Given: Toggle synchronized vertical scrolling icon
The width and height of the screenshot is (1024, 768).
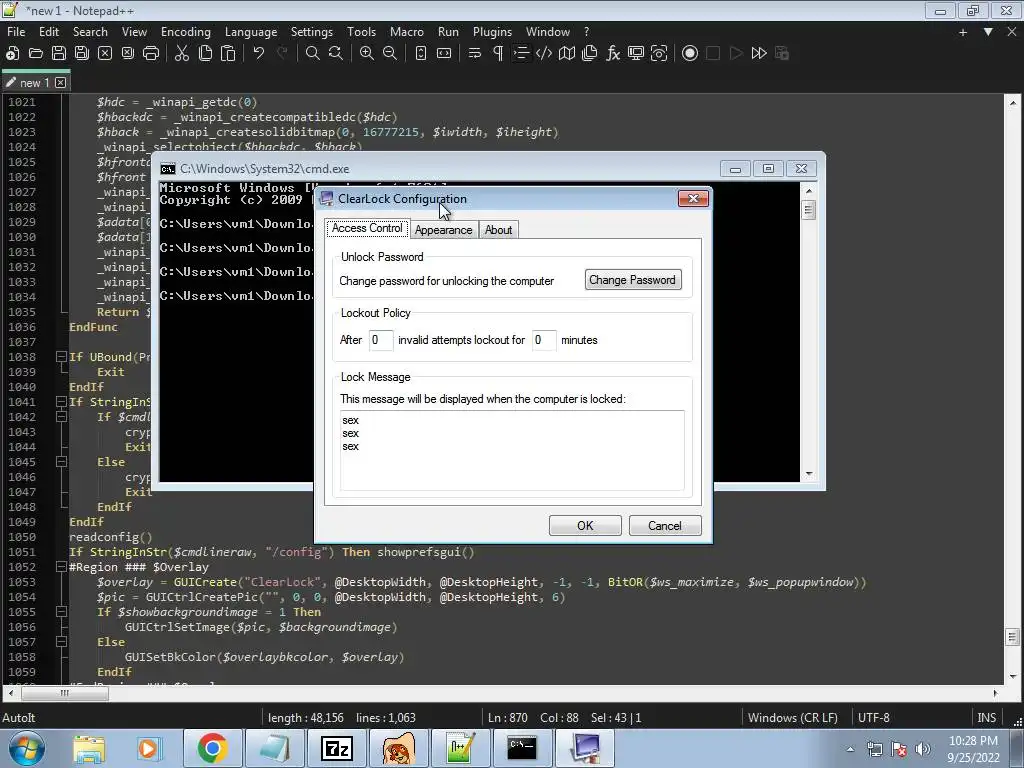Looking at the screenshot, I should tap(421, 54).
